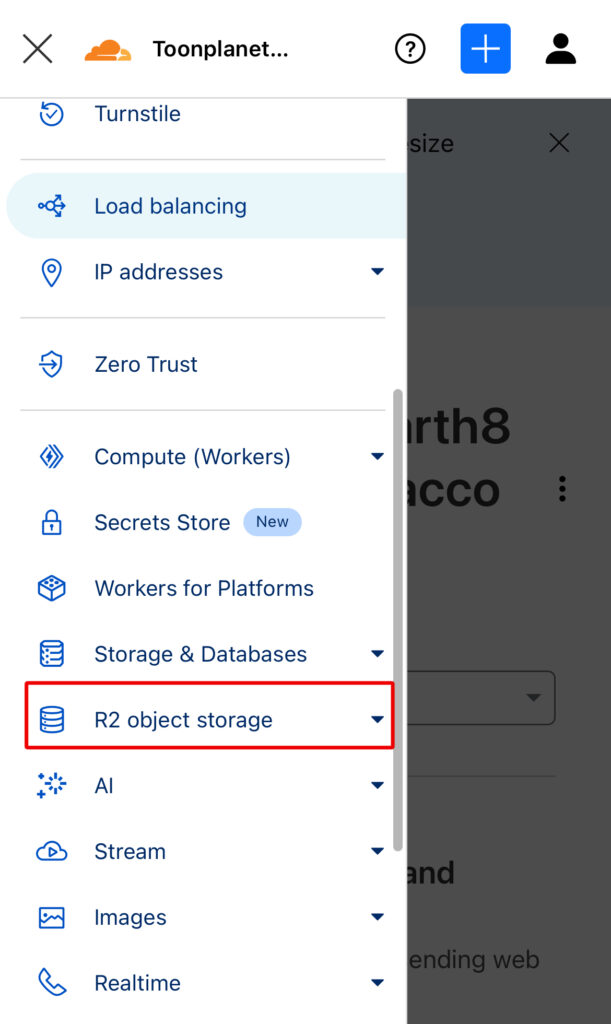Expand the R2 object storage arrow
Viewport: 611px width, 1024px height.
377,719
